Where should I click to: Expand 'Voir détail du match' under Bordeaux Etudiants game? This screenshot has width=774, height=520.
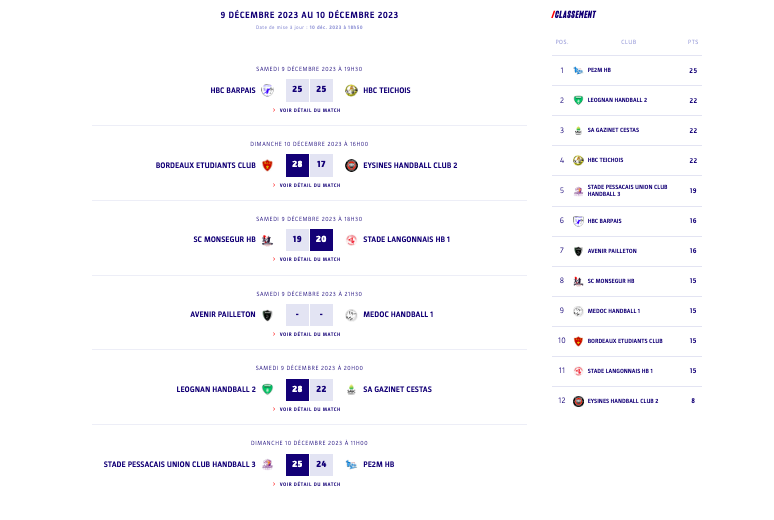pyautogui.click(x=309, y=185)
